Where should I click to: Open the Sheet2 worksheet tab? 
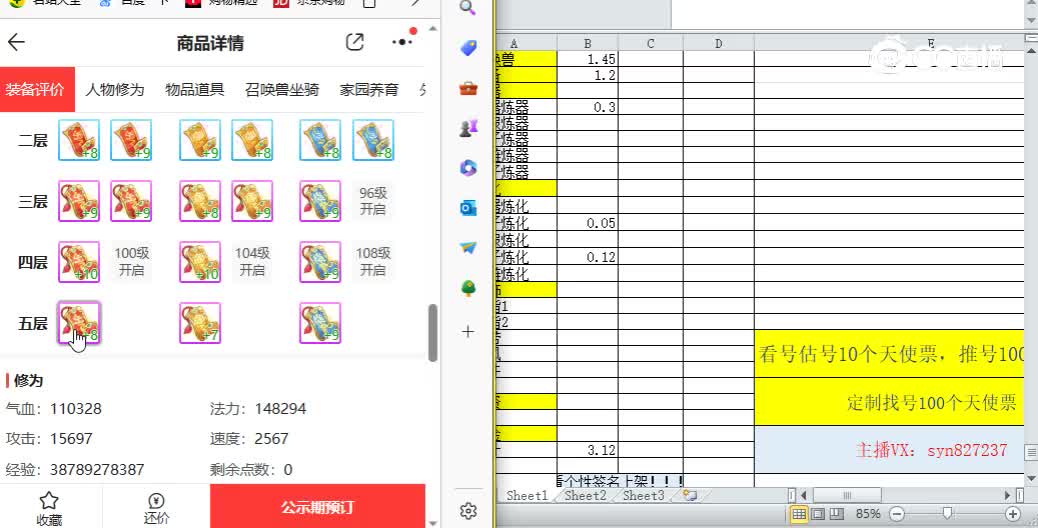(585, 495)
